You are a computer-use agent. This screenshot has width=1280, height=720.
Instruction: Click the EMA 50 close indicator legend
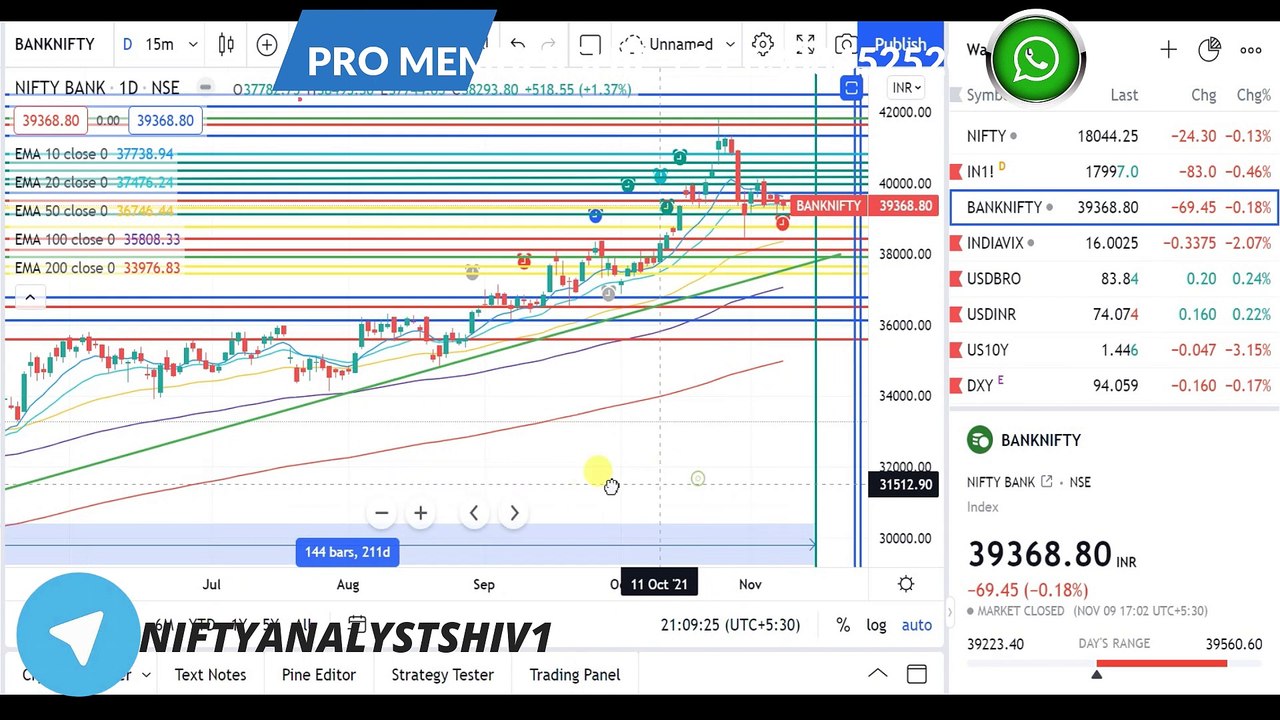[x=94, y=211]
